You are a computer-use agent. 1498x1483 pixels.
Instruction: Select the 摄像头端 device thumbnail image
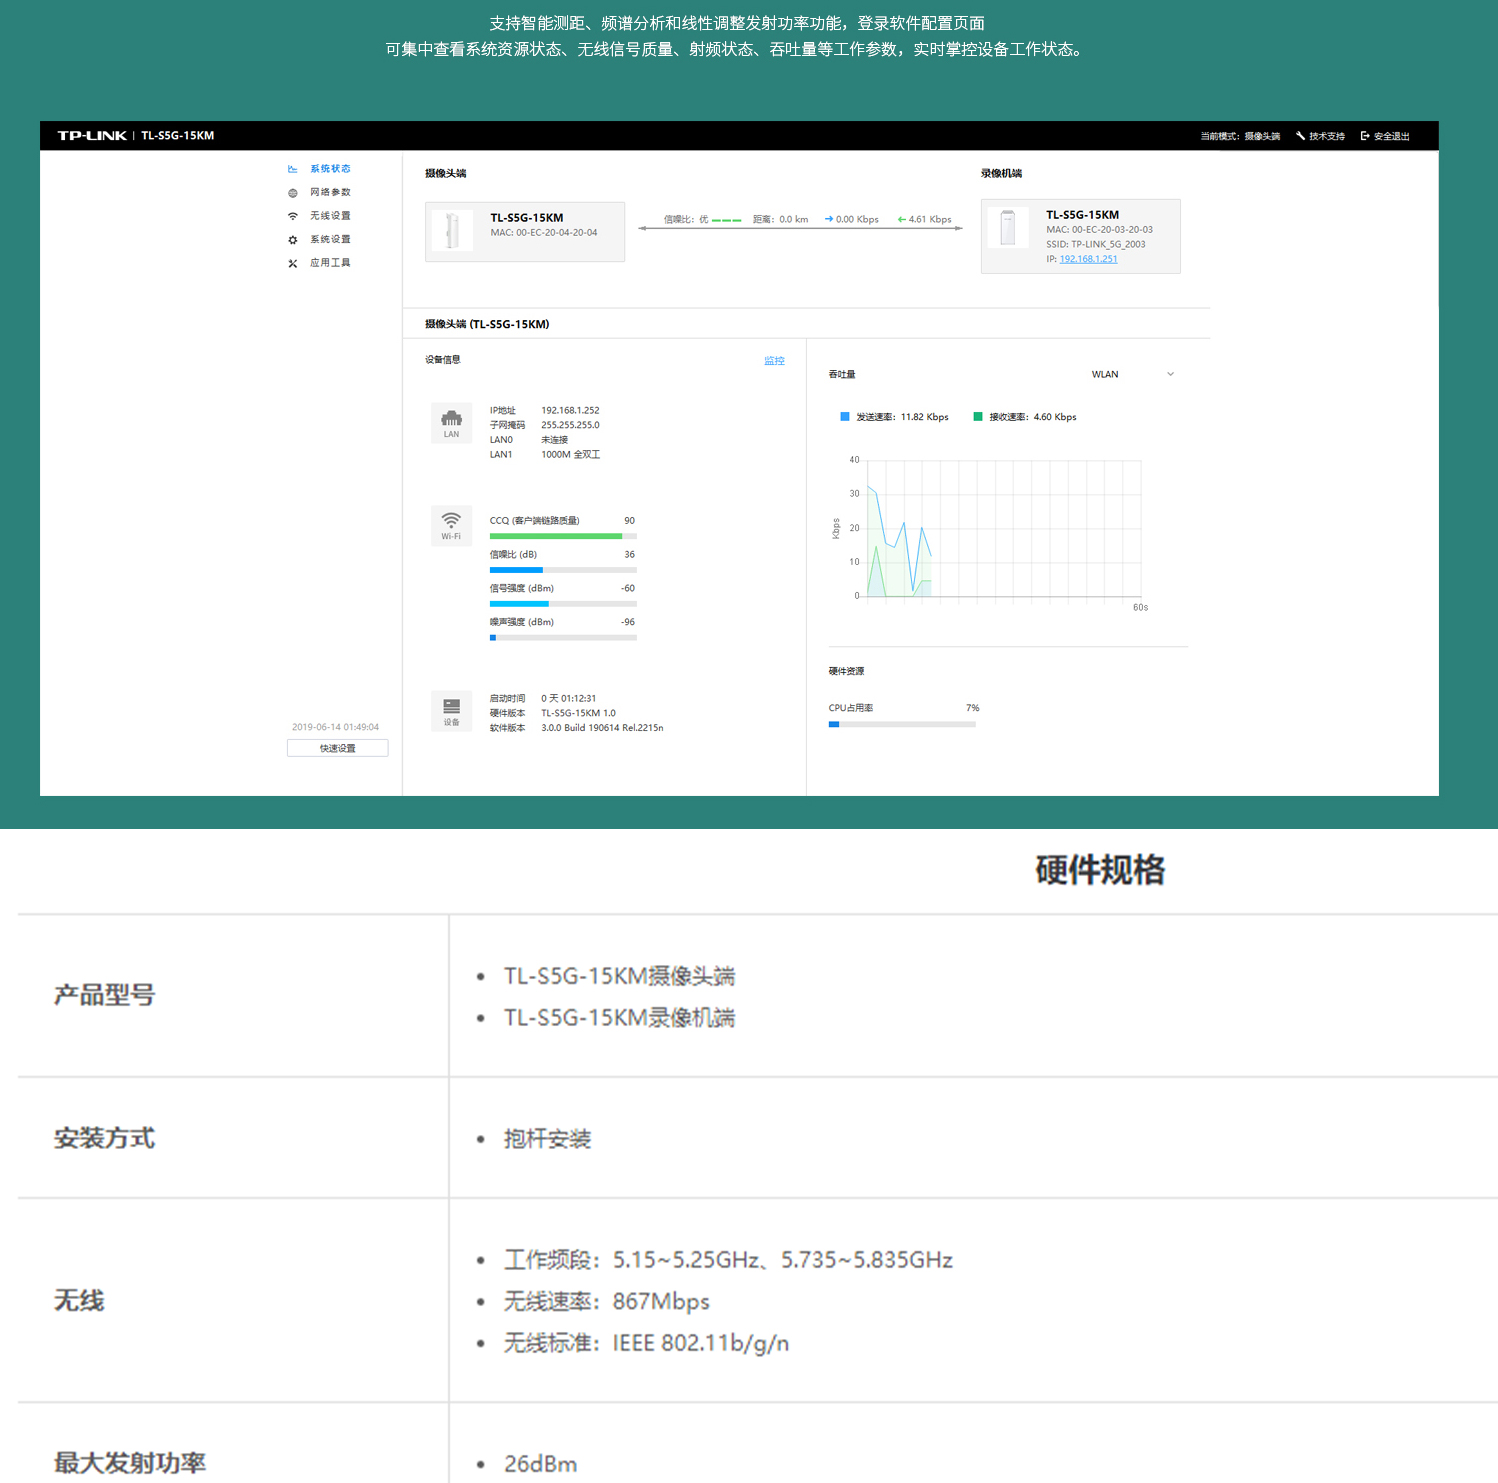pos(452,231)
